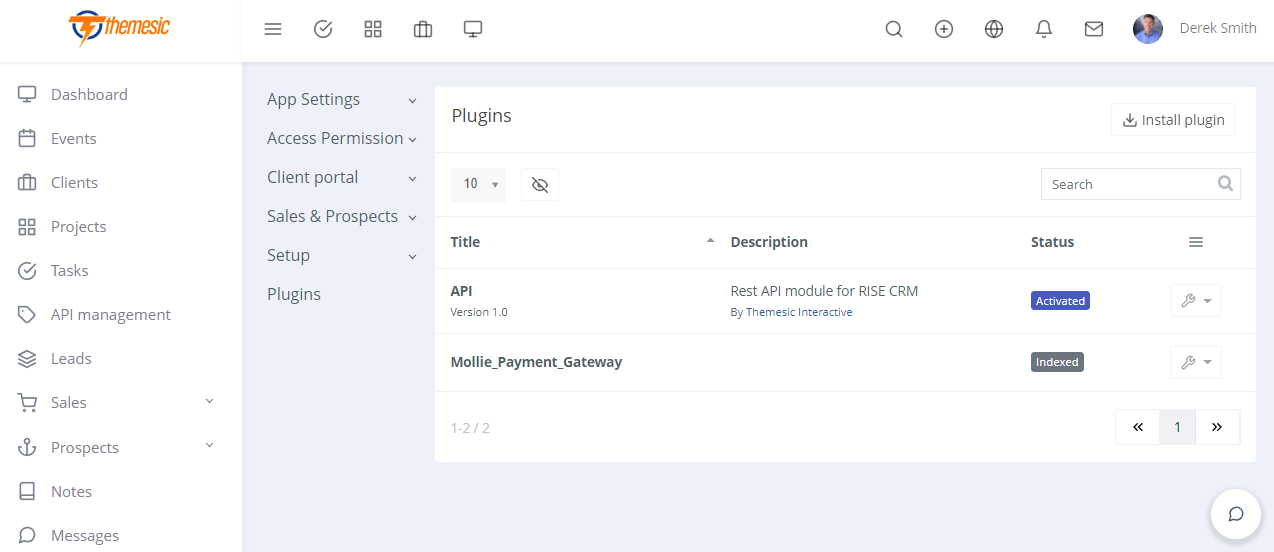Open the wrench dropdown for API plugin
This screenshot has width=1274, height=552.
[x=1196, y=301]
